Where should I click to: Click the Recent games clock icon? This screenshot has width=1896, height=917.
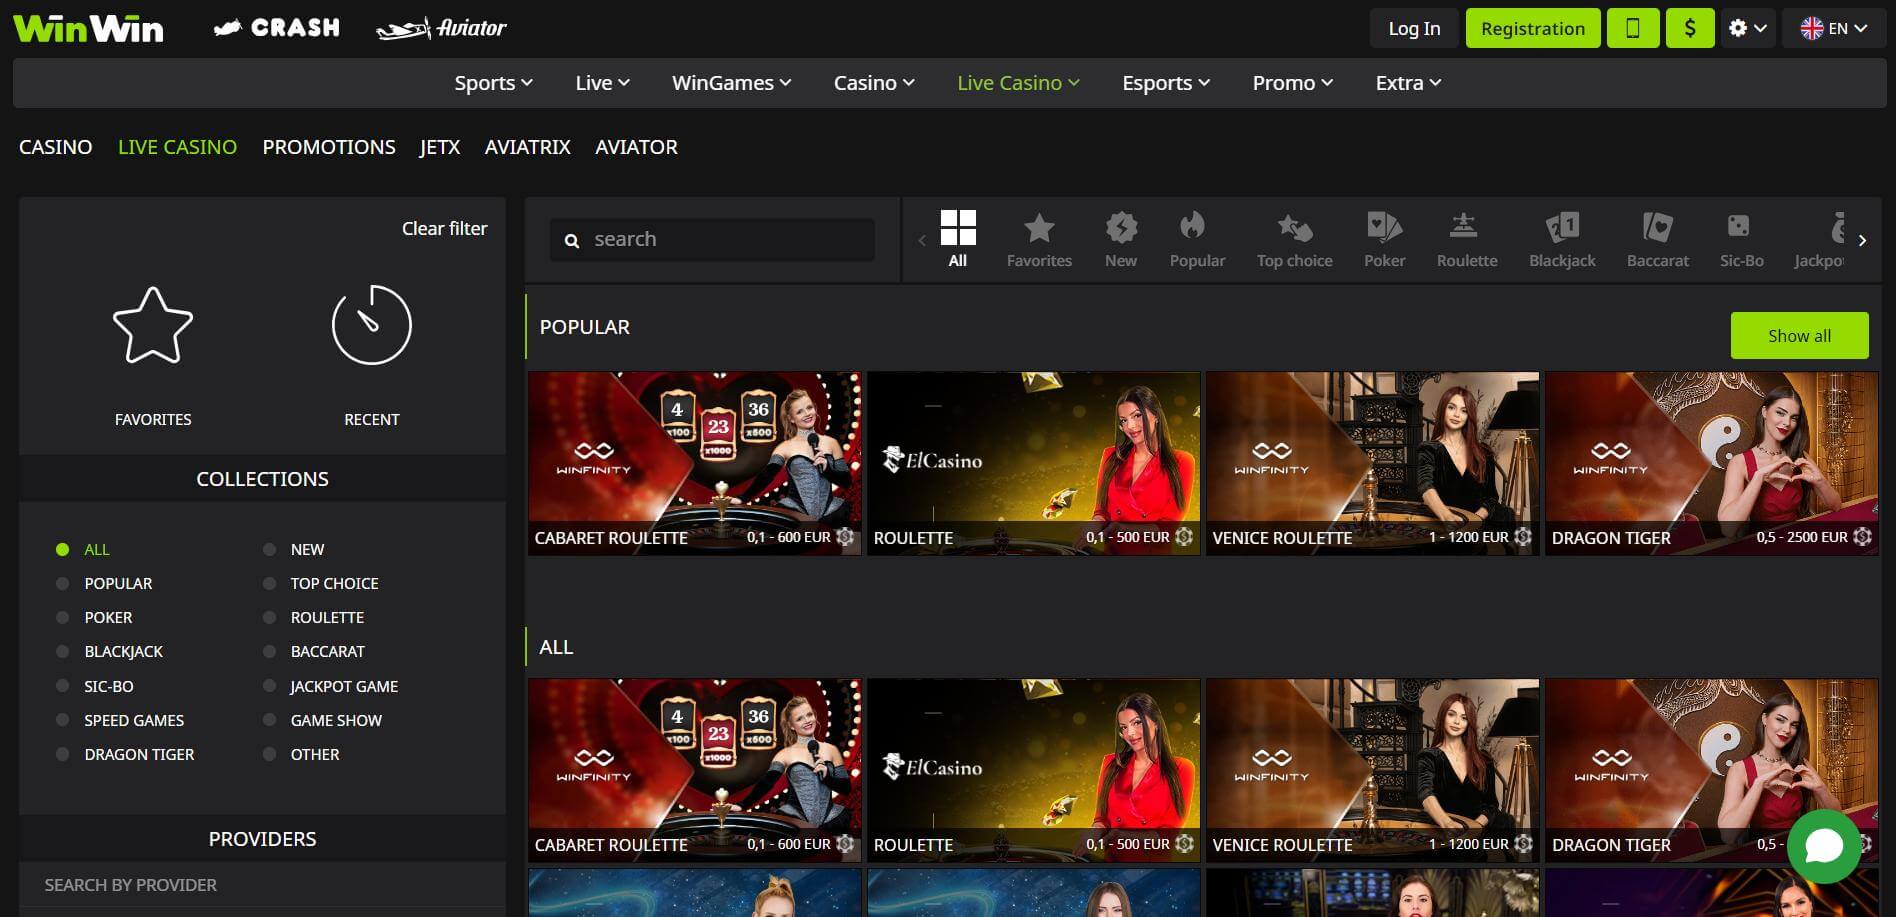371,324
